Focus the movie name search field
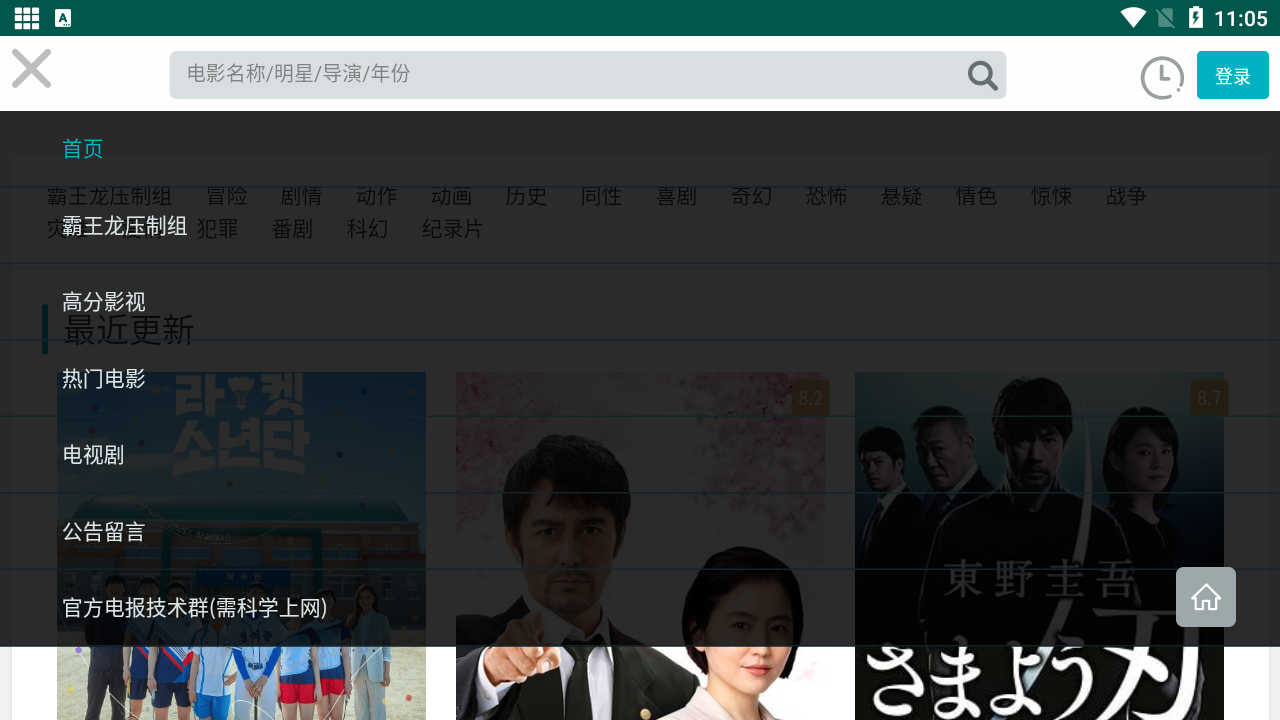This screenshot has height=720, width=1280. pyautogui.click(x=588, y=75)
